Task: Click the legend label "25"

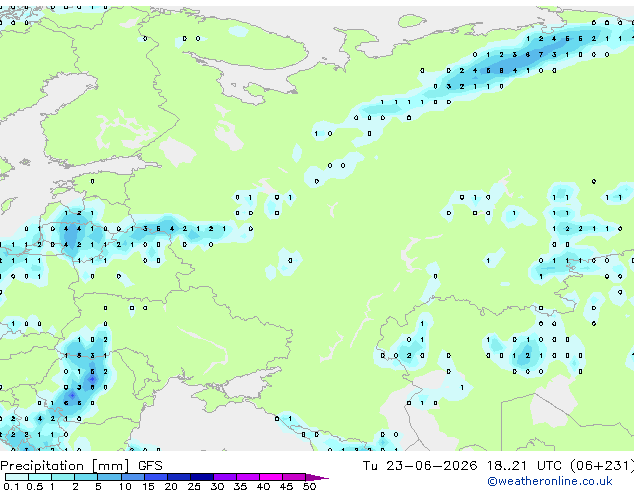Action: (194, 486)
